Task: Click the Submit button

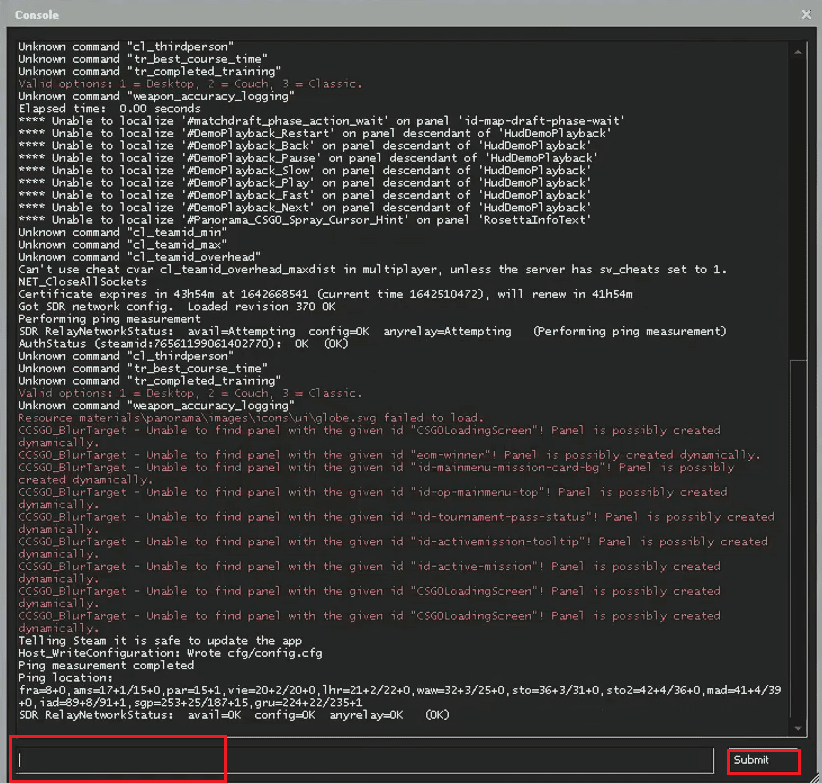Action: point(763,760)
